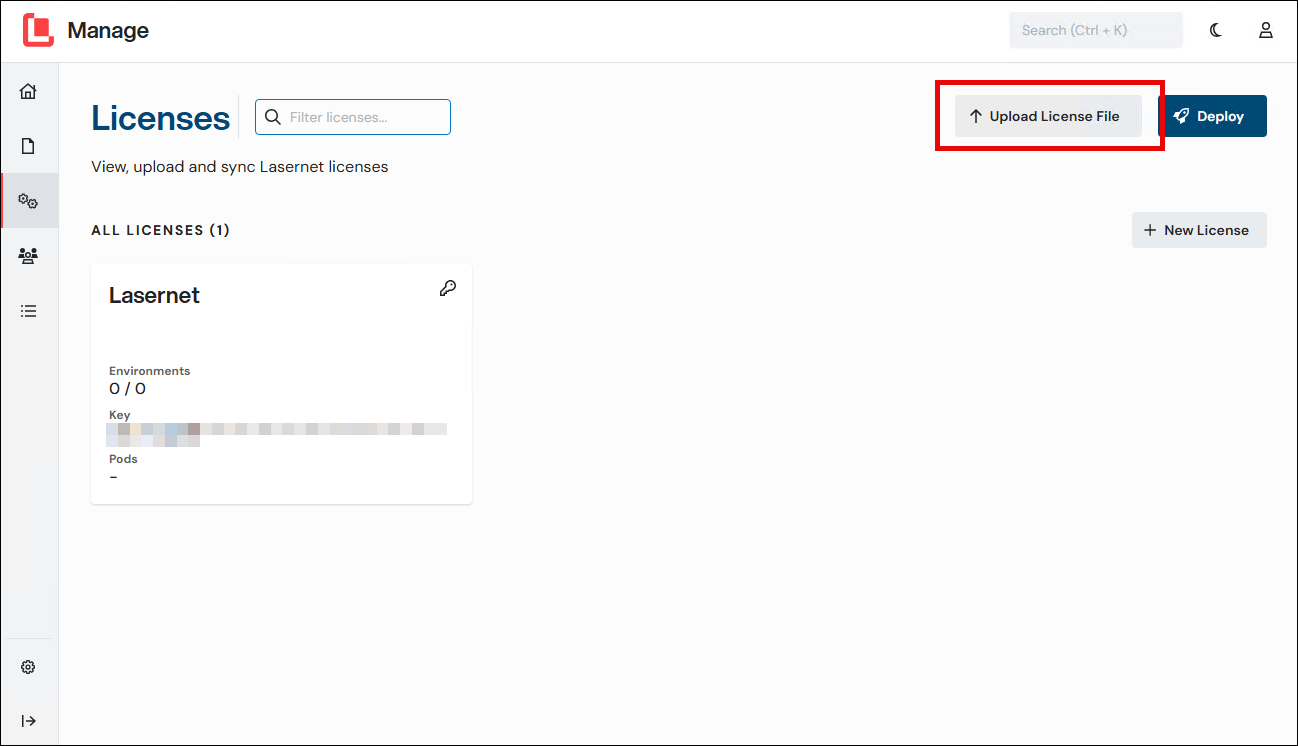
Task: Open the Home page in sidebar
Action: point(28,91)
